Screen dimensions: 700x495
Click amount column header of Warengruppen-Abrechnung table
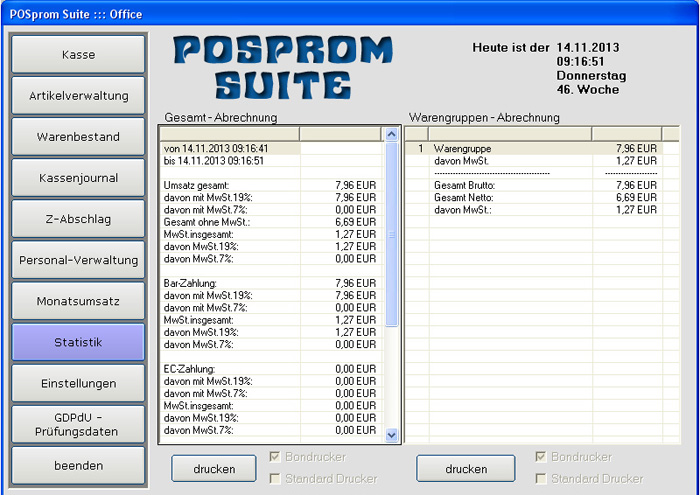[627, 134]
